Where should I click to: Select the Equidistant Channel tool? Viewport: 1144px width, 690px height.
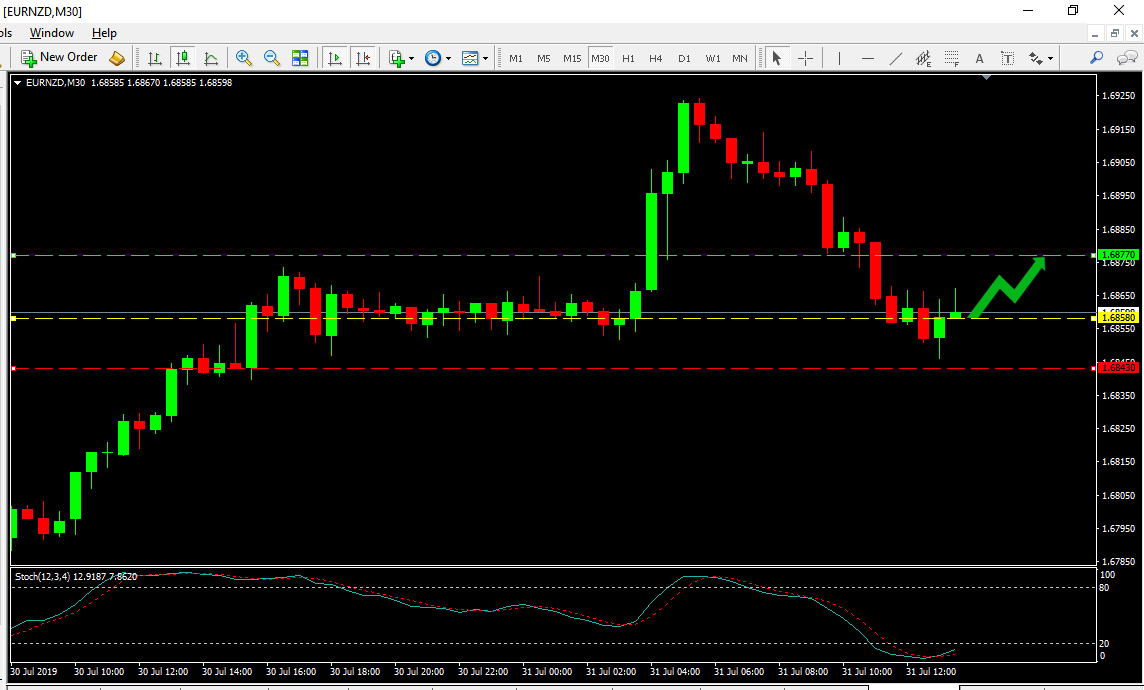(924, 58)
